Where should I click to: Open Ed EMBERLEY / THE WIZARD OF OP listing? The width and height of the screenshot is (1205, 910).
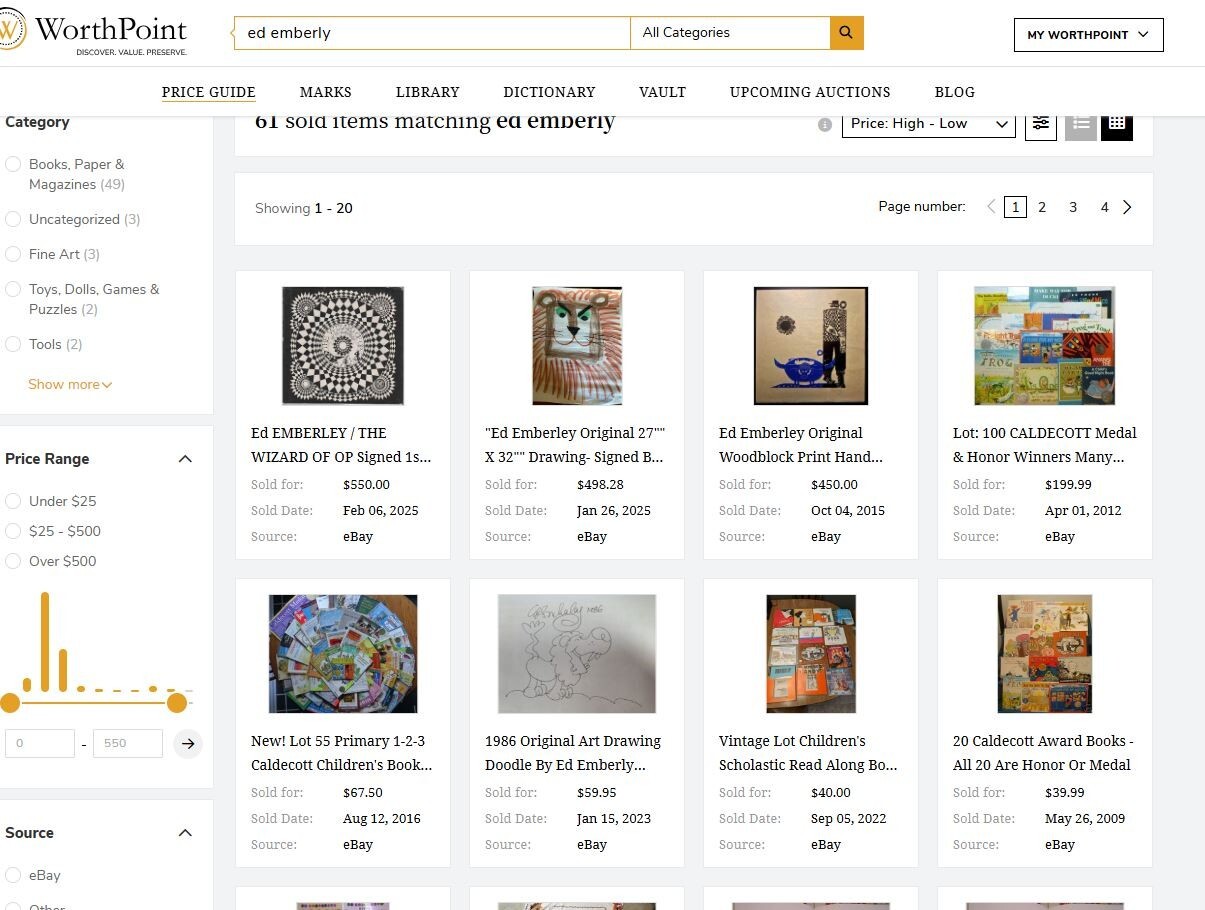click(341, 445)
